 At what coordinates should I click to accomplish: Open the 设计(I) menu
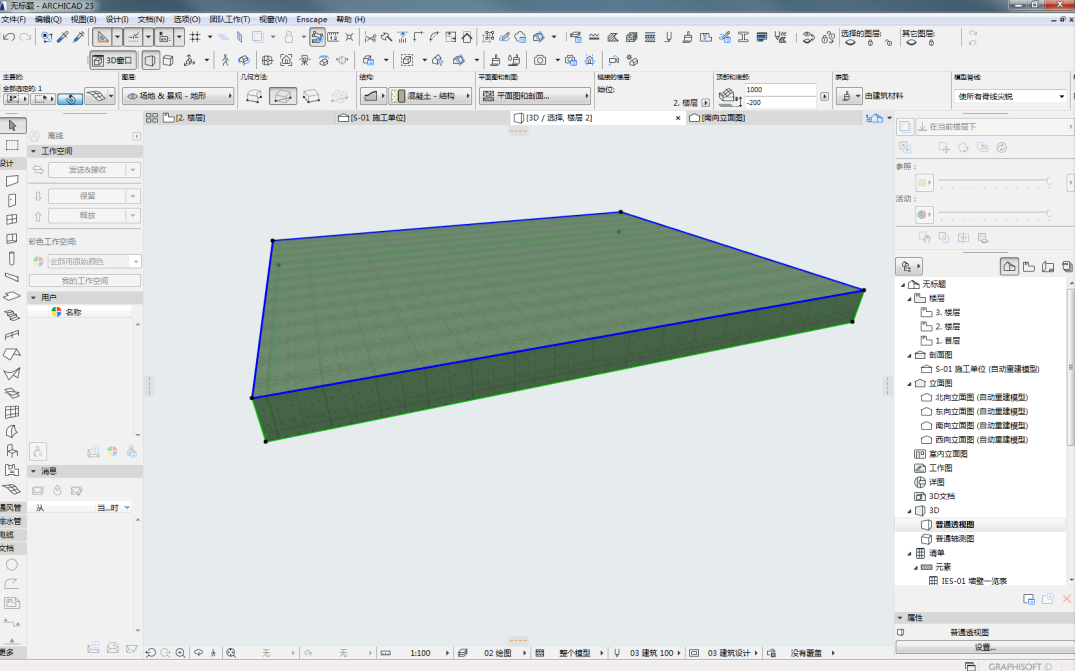[x=117, y=19]
